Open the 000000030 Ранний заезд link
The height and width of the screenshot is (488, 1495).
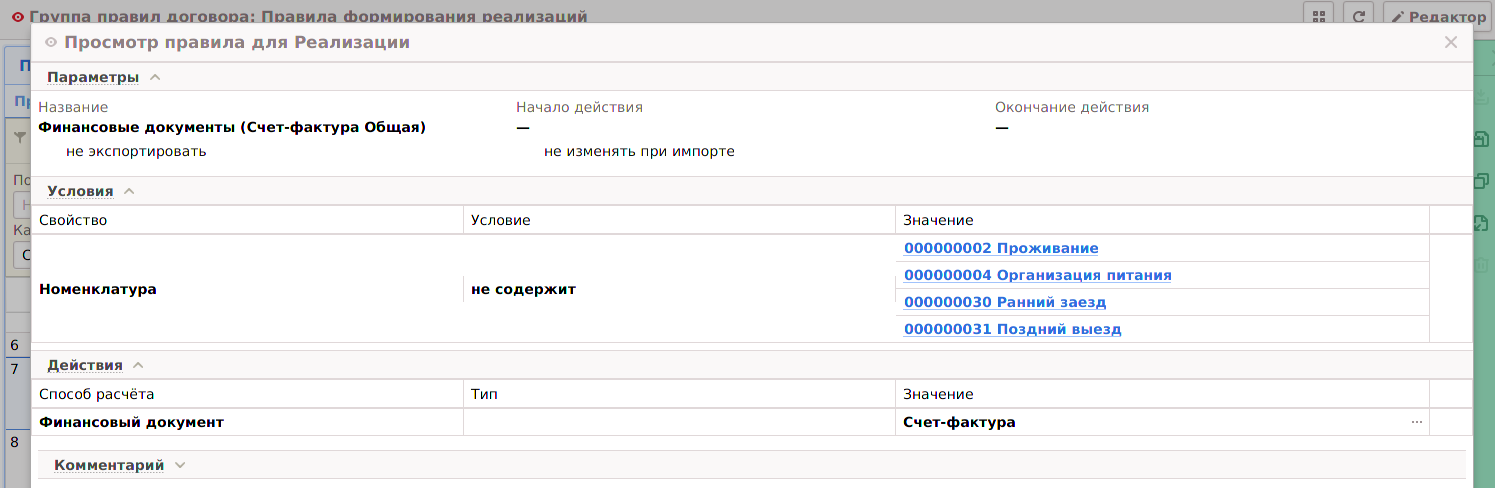[x=1004, y=302]
